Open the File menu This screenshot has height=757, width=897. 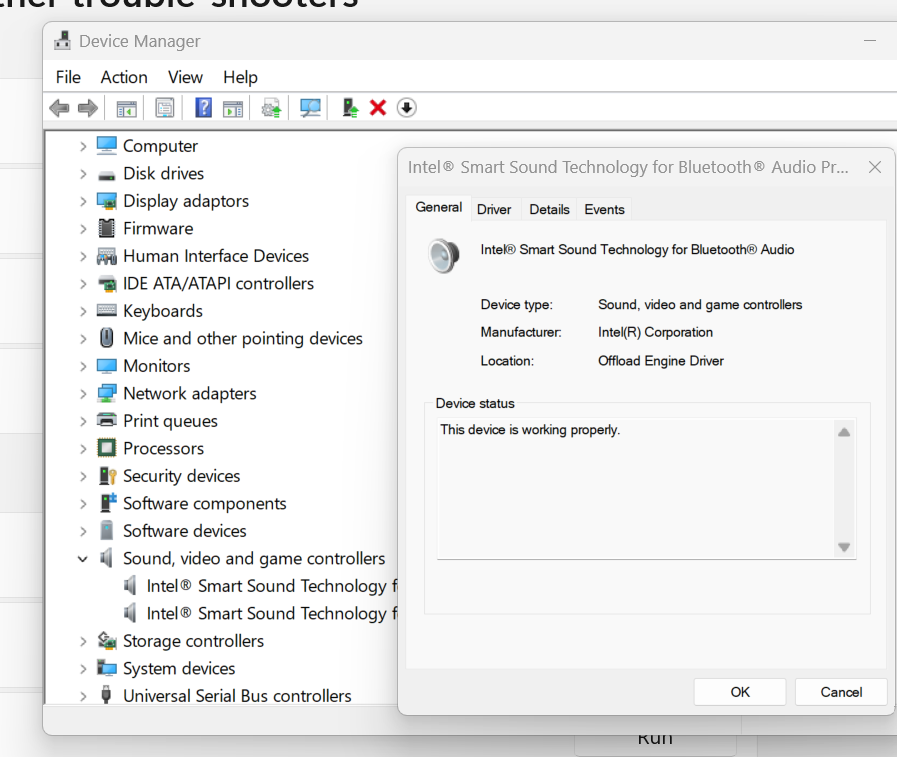[68, 77]
